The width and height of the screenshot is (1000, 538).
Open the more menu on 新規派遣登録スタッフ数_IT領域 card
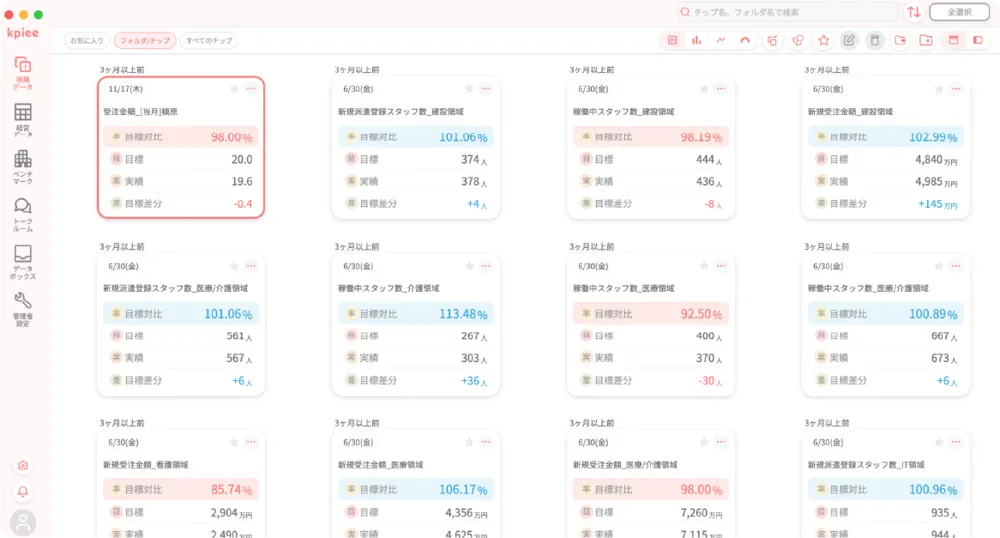pyautogui.click(x=955, y=442)
